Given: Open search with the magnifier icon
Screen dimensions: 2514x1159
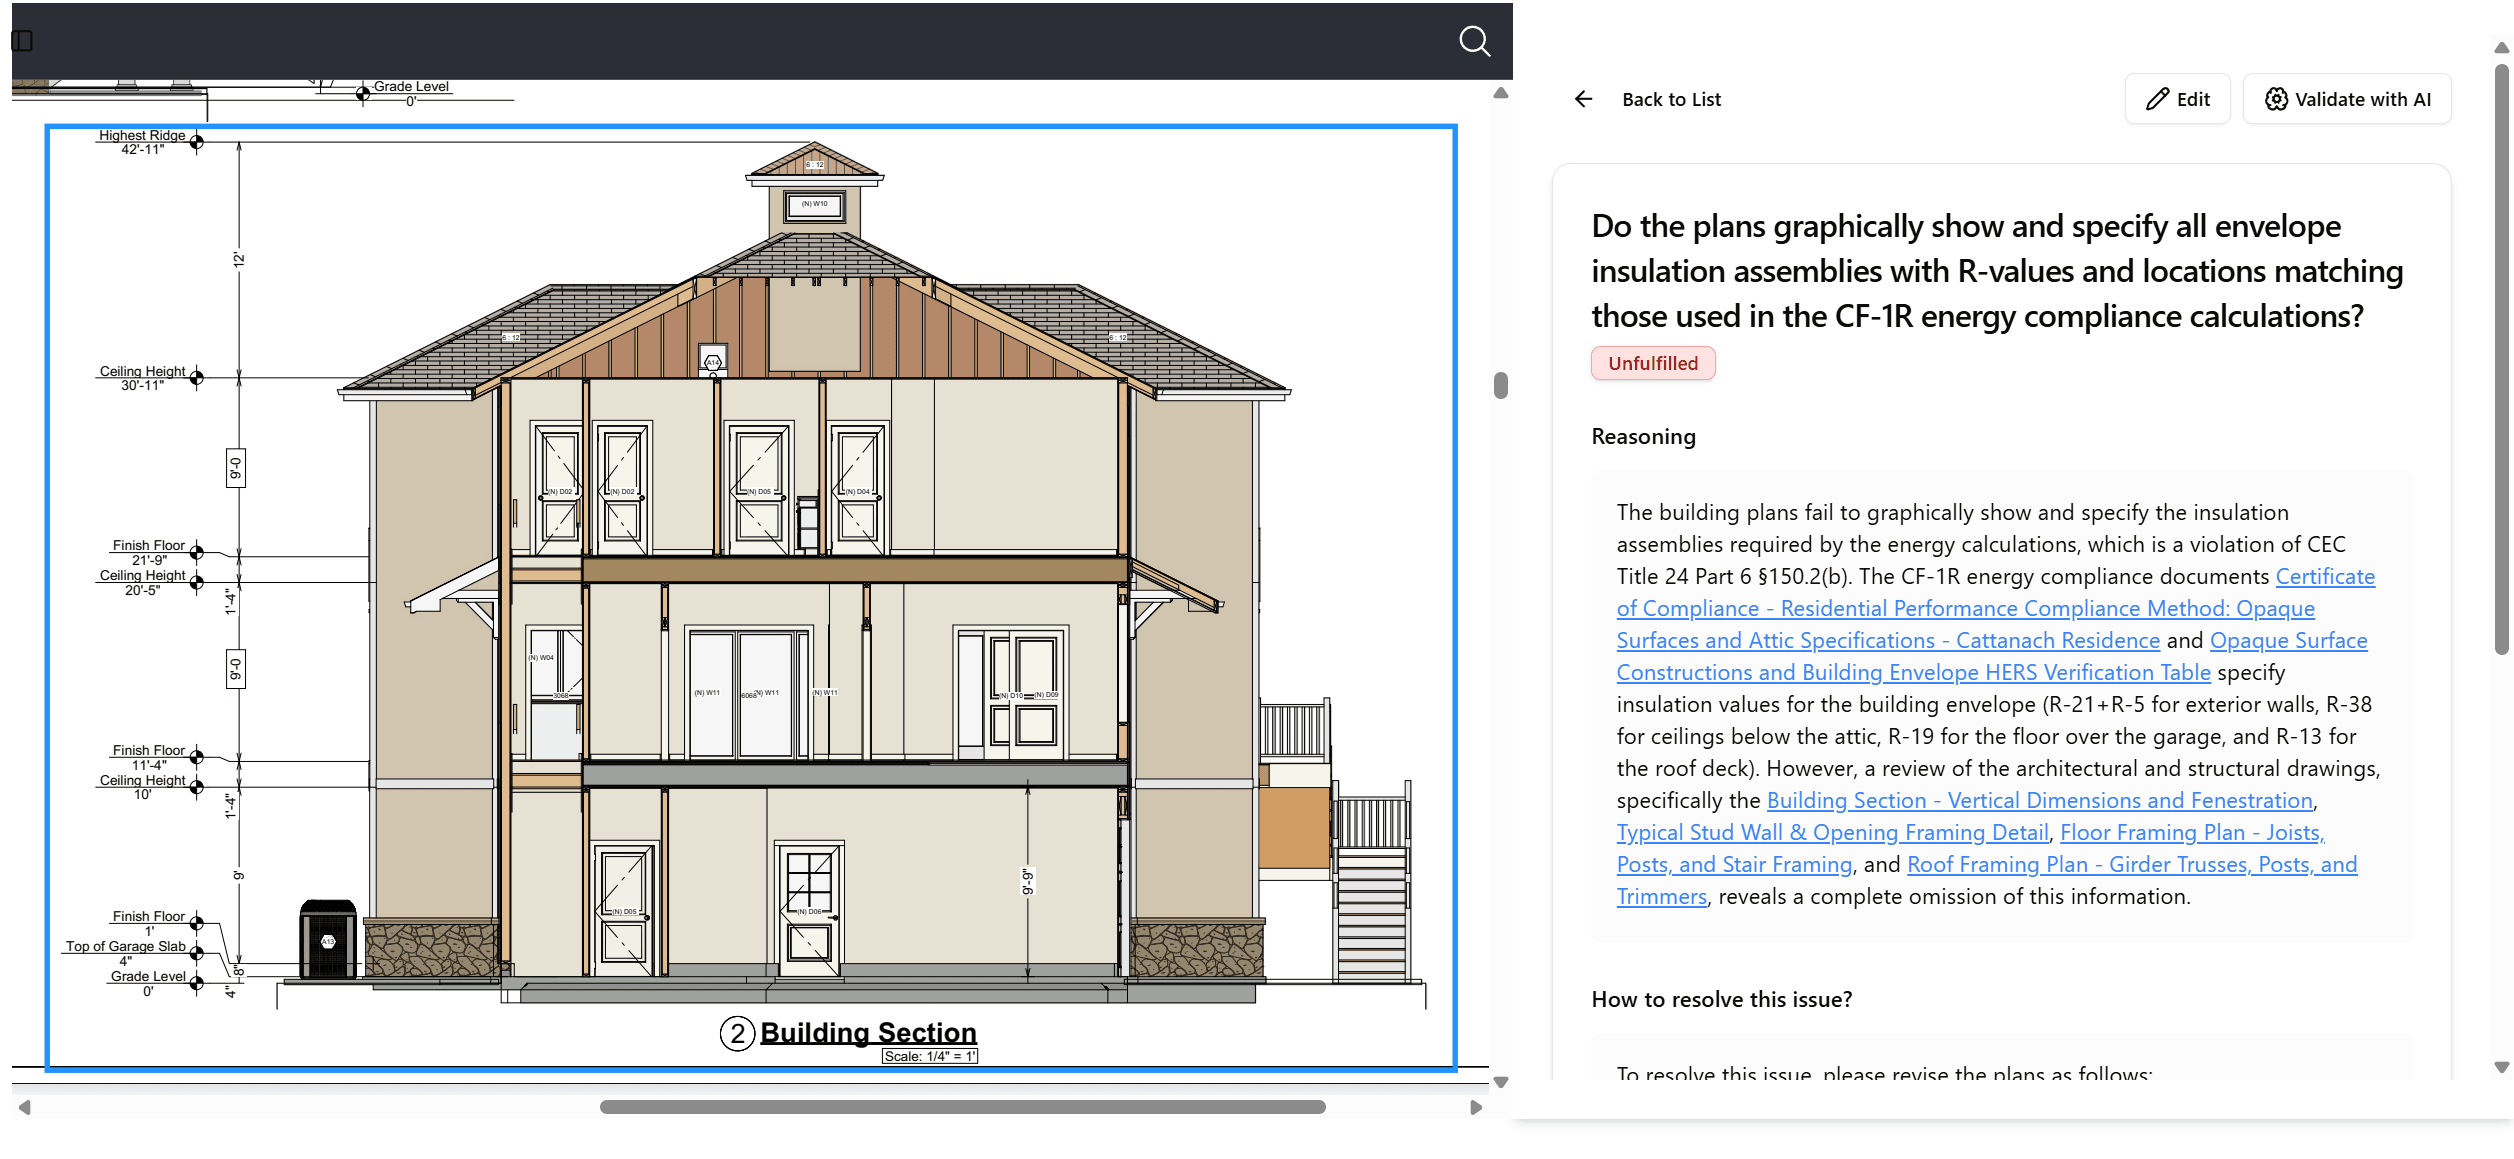Looking at the screenshot, I should [x=1474, y=41].
